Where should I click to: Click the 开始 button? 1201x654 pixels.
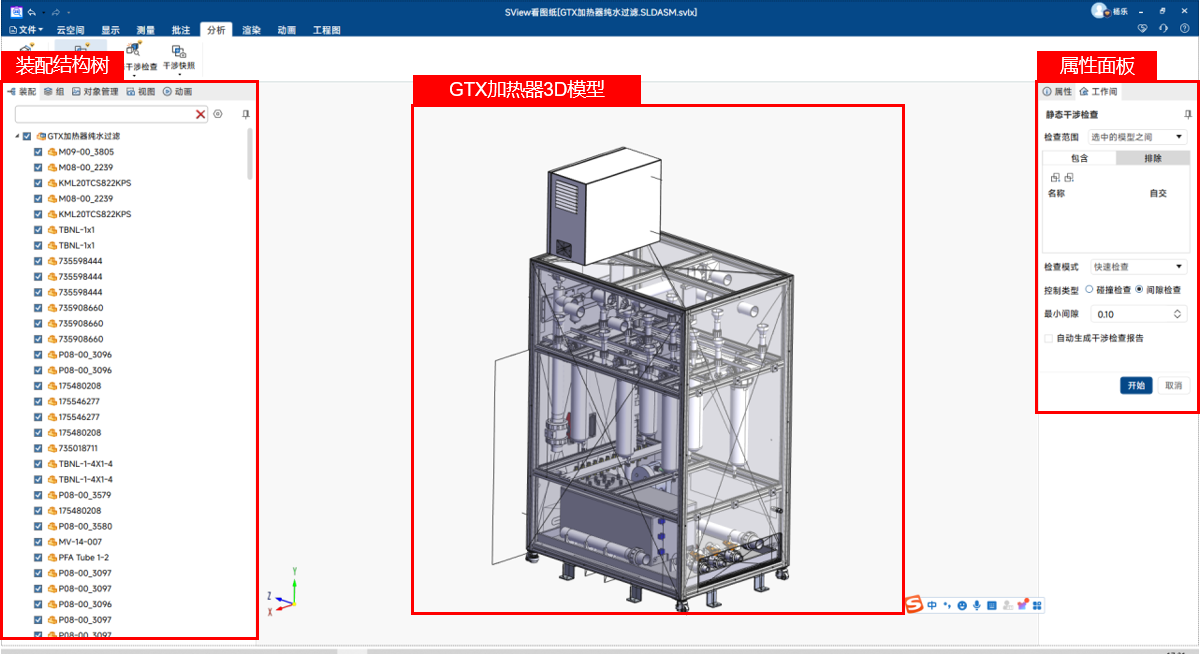[1136, 385]
